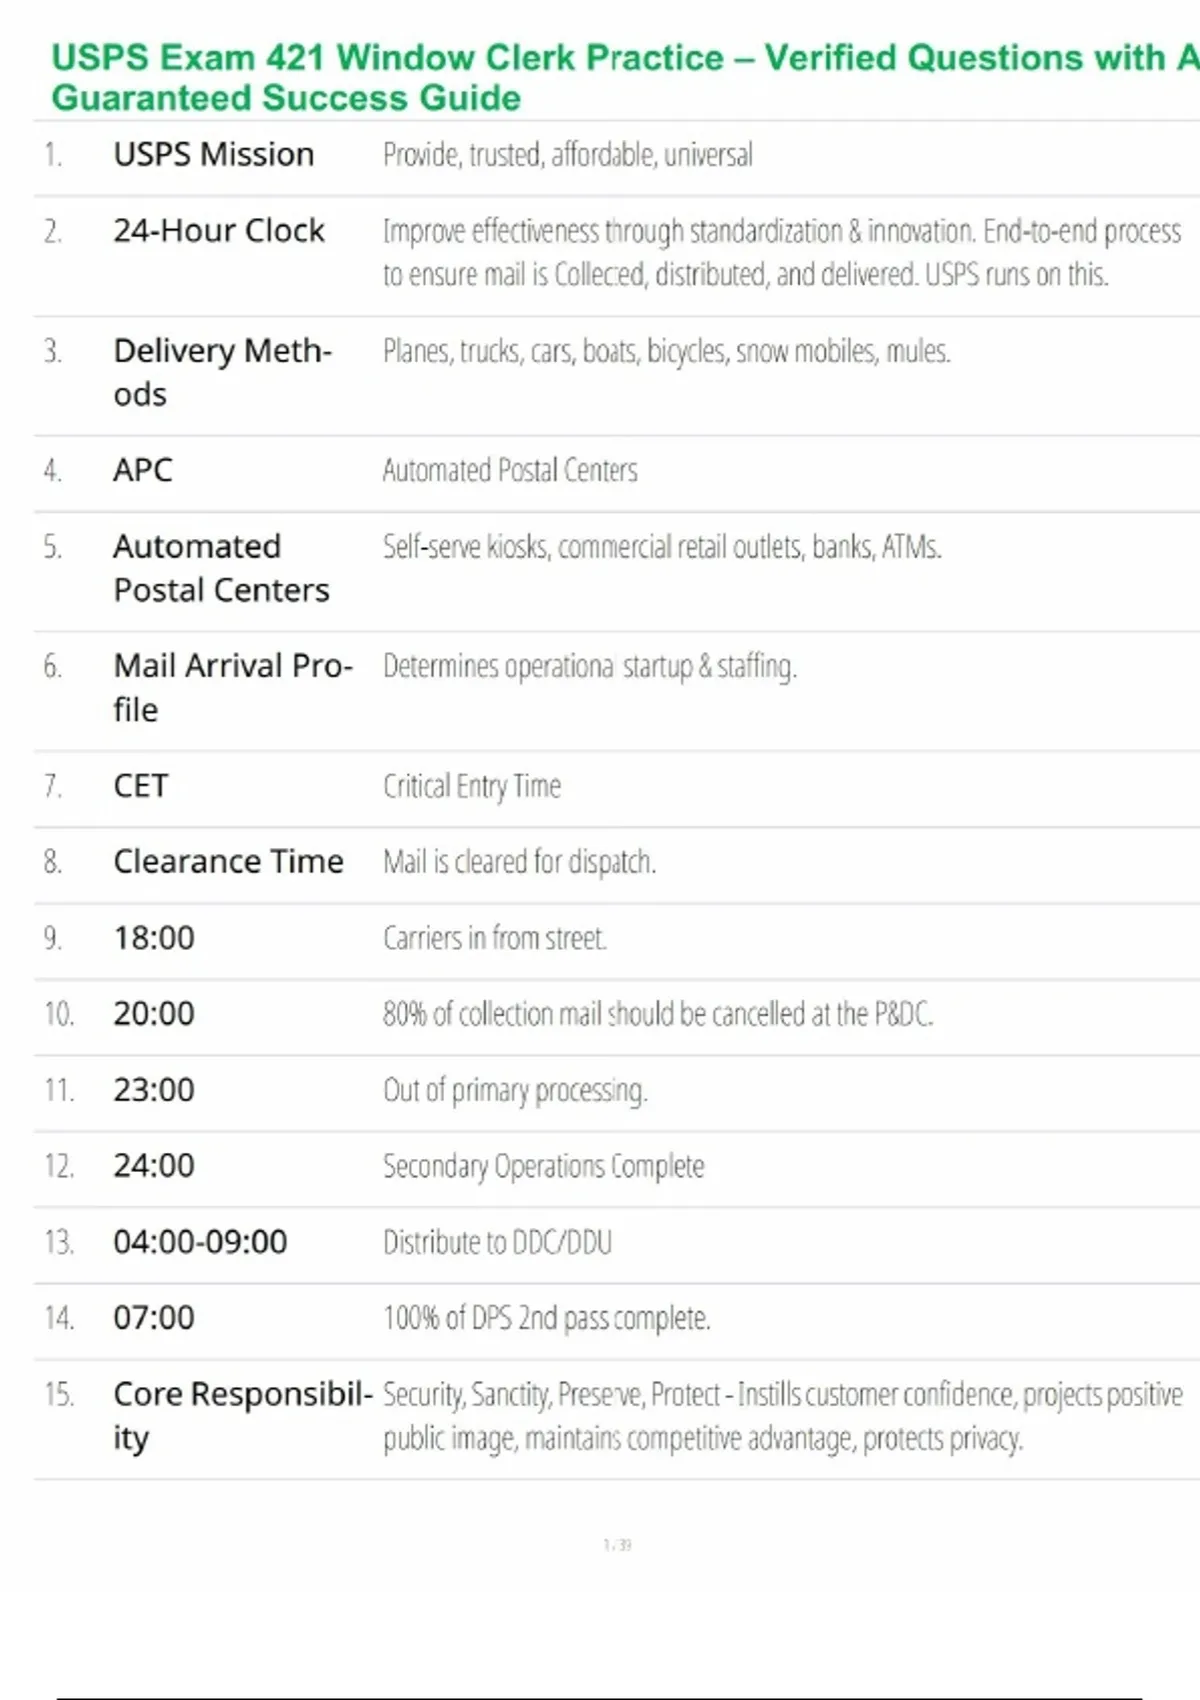The width and height of the screenshot is (1200, 1700).
Task: Click the definition "Automated Postal Centers"
Action: (x=510, y=470)
